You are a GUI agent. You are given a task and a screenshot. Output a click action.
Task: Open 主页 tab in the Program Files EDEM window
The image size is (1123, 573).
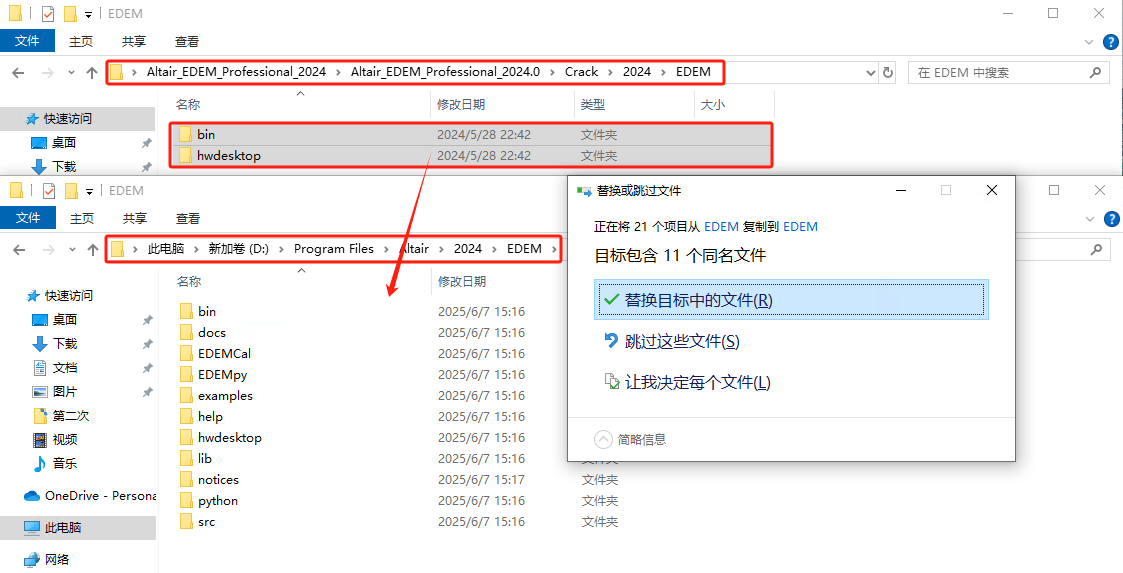[82, 218]
